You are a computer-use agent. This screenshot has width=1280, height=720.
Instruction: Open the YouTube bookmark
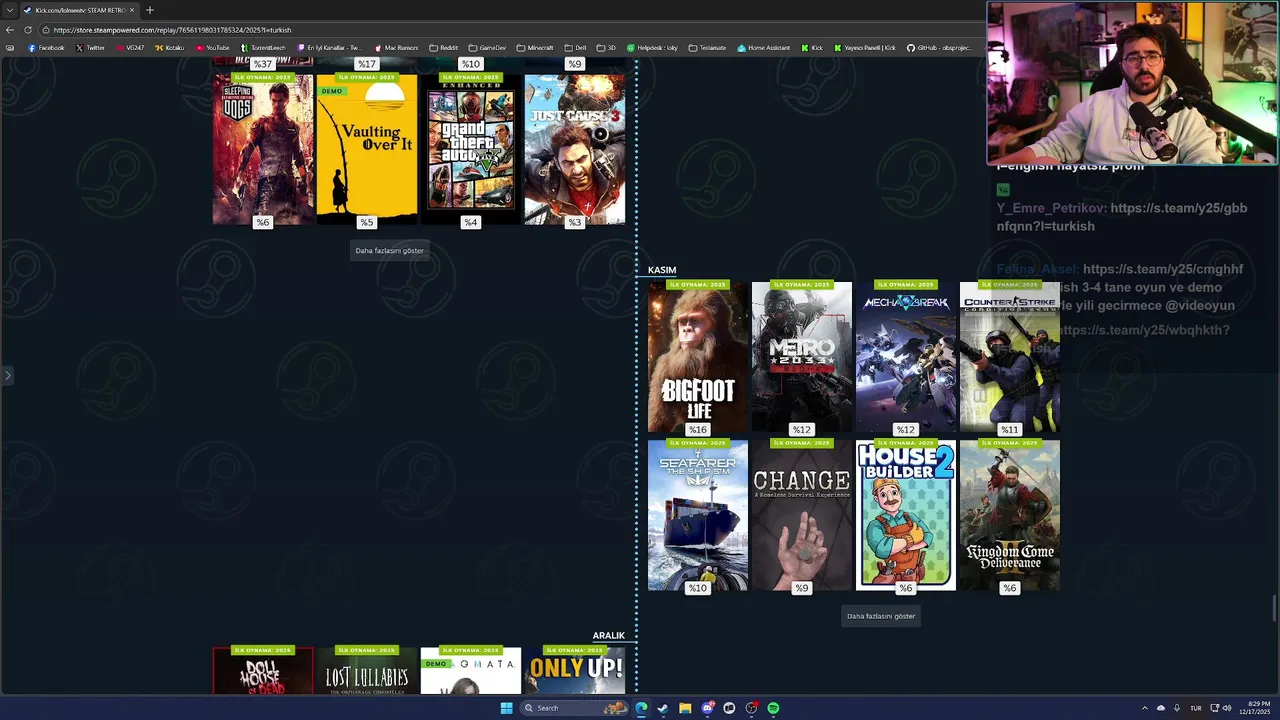213,48
